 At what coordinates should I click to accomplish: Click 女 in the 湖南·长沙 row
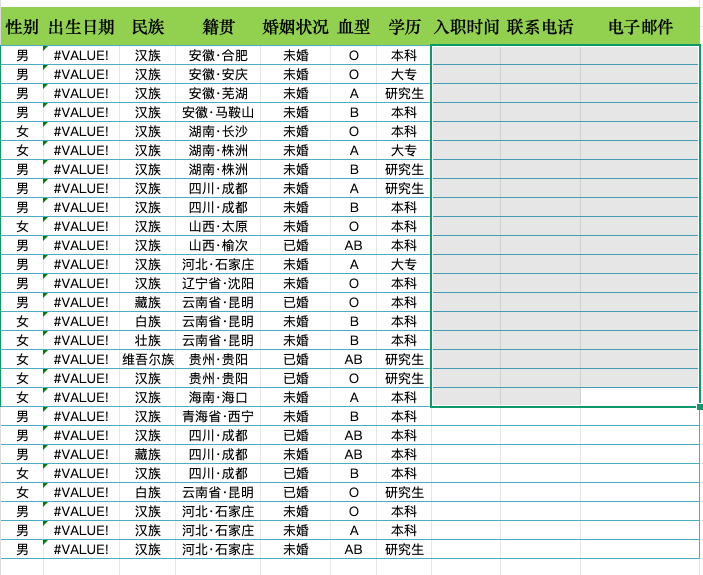coord(22,131)
